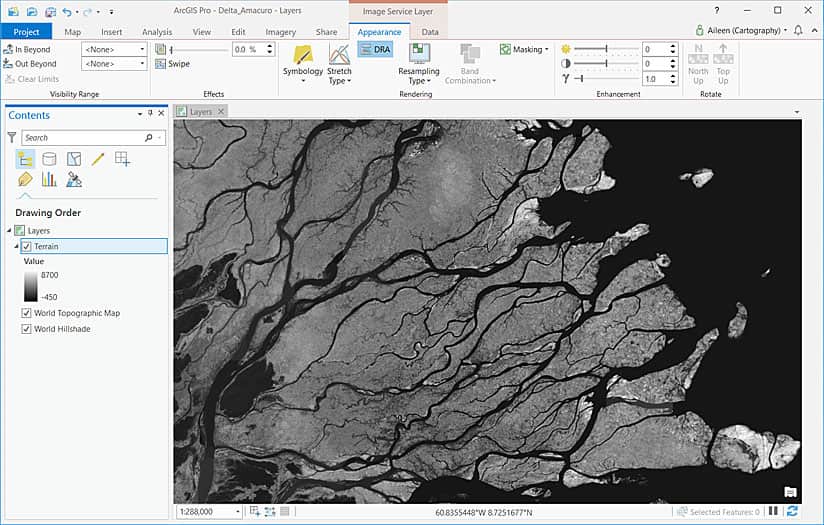Switch to the Map ribbon tab
824x525 pixels.
click(x=73, y=32)
